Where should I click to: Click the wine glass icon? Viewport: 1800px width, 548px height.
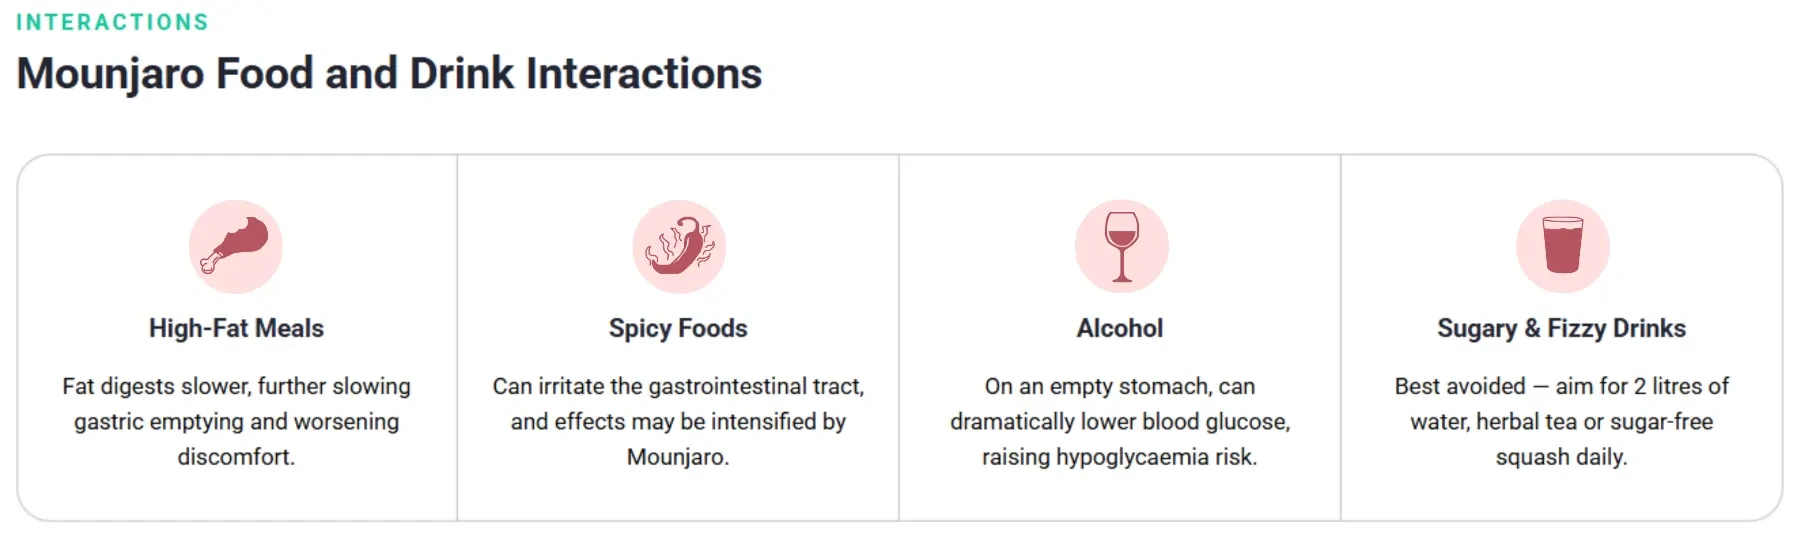click(x=1121, y=247)
